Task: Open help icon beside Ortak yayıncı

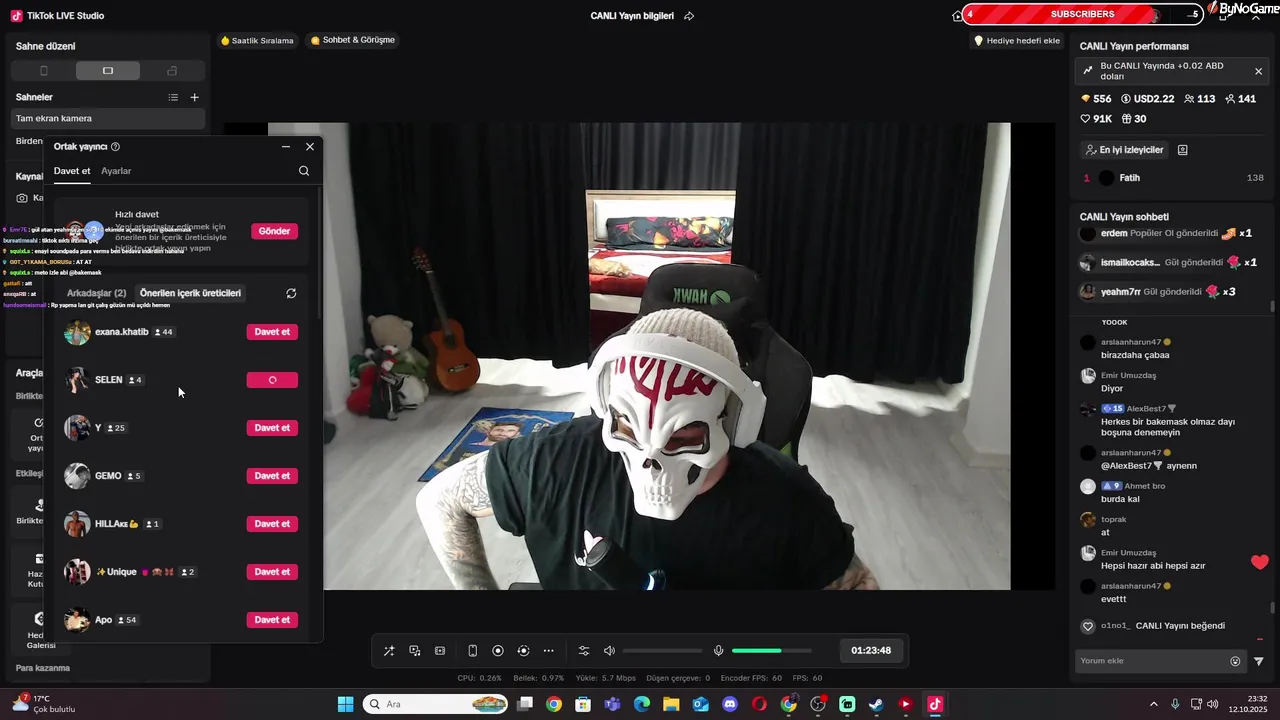Action: pyautogui.click(x=115, y=147)
